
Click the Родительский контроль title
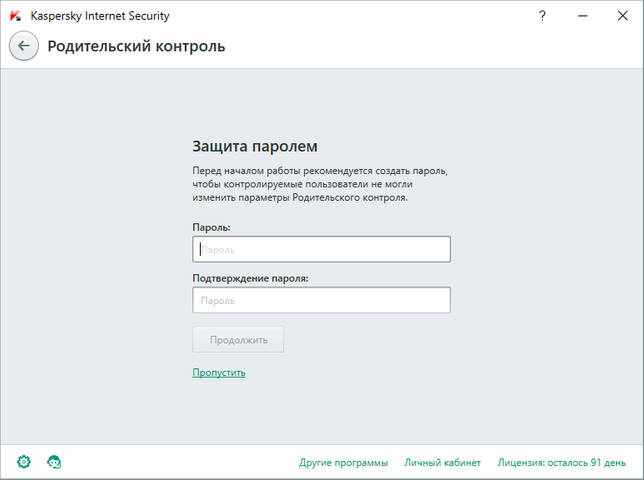[x=136, y=46]
